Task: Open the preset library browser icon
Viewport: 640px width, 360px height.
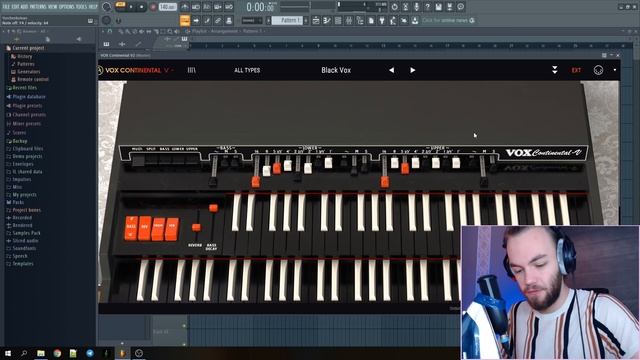Action: (x=191, y=70)
